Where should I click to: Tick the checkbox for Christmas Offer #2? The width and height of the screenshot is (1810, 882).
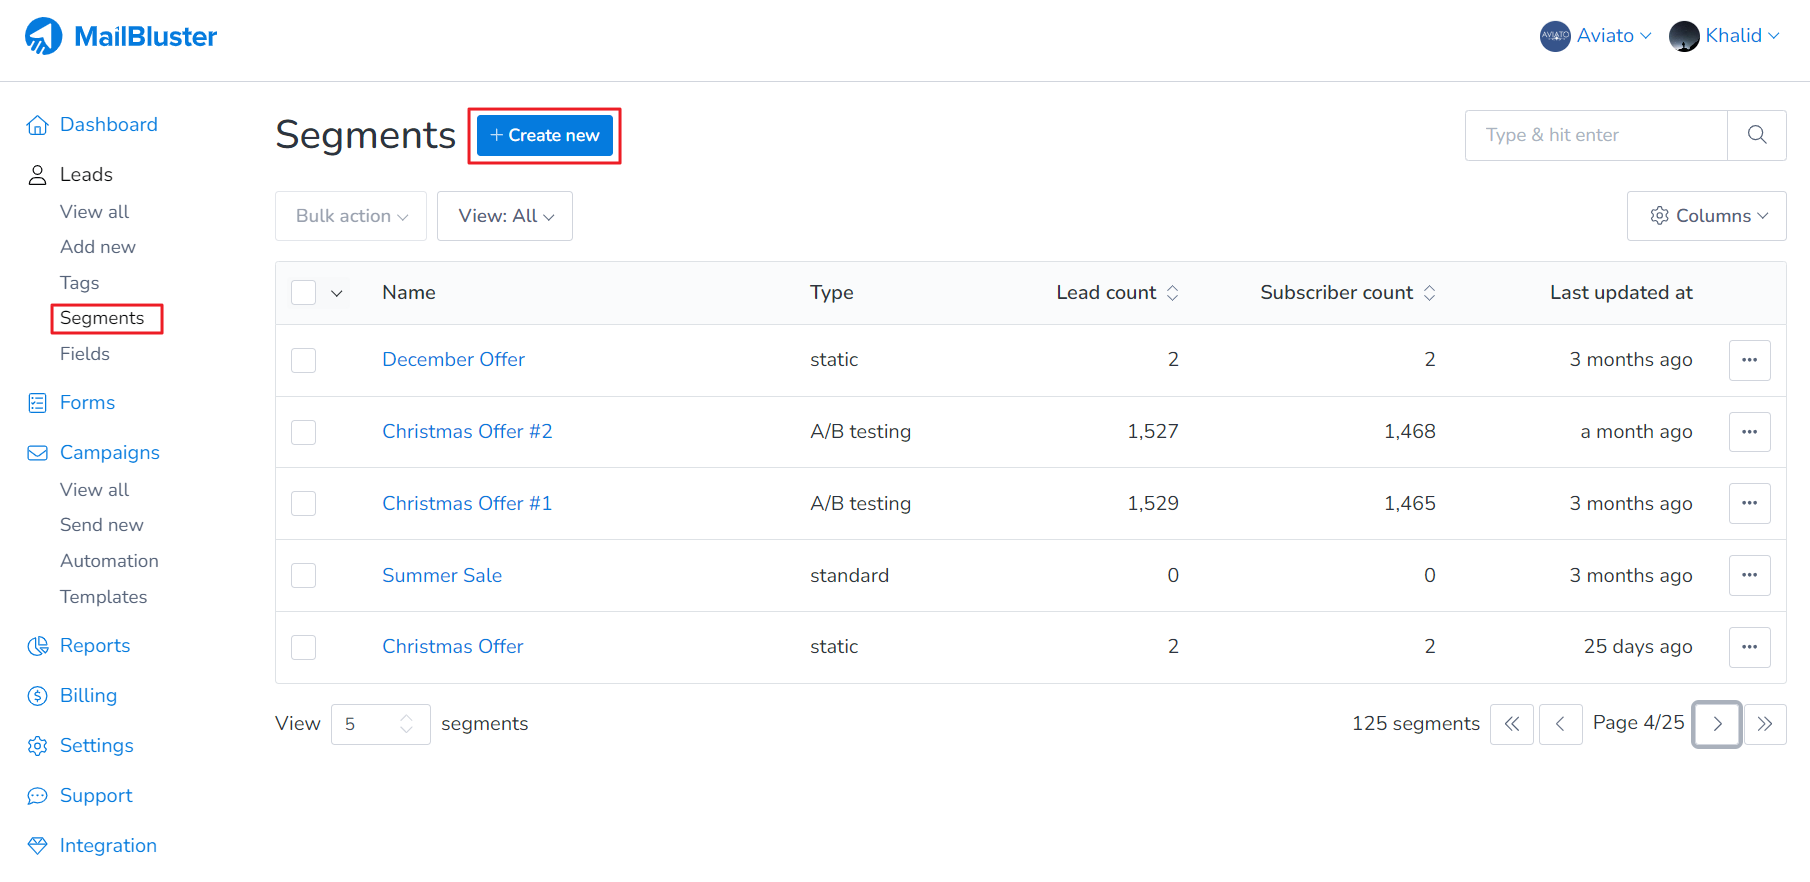point(304,432)
